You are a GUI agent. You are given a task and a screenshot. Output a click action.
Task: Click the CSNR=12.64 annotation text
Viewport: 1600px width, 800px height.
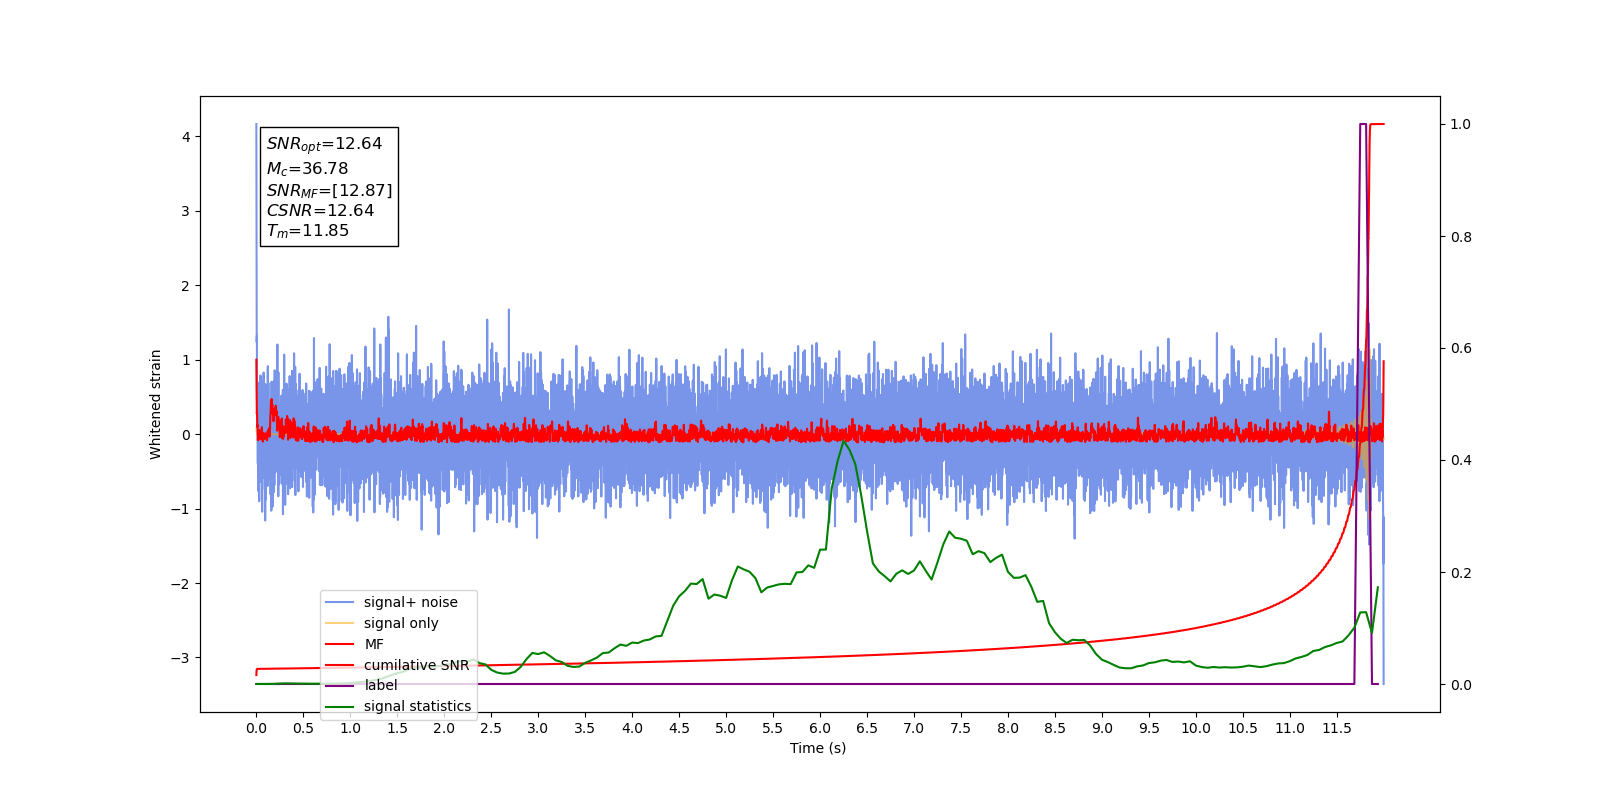pos(320,210)
